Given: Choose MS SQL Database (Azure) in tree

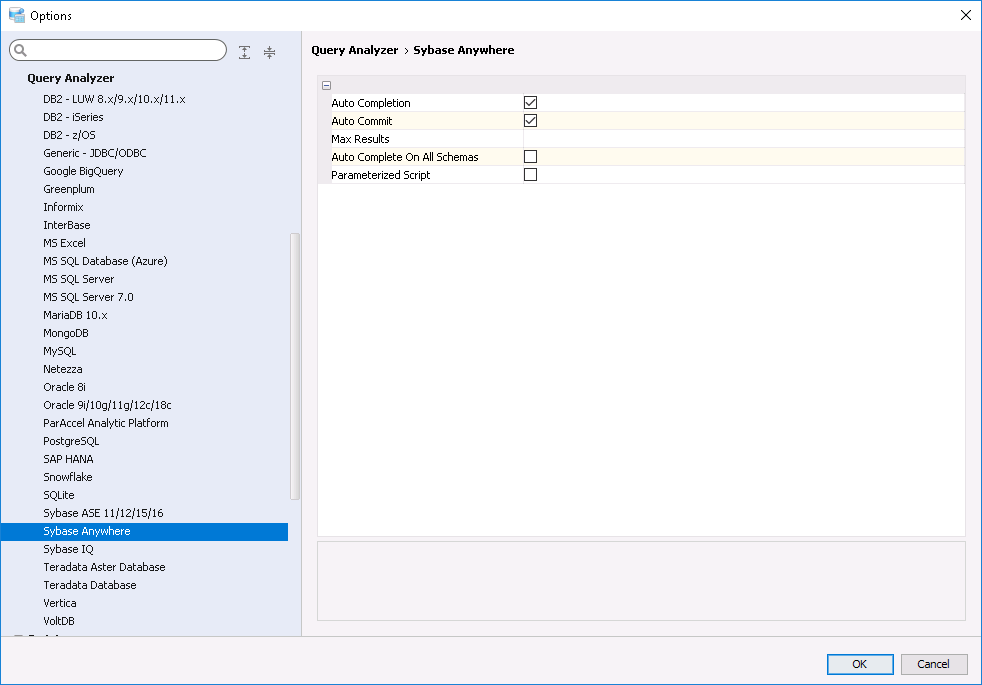Looking at the screenshot, I should 105,261.
